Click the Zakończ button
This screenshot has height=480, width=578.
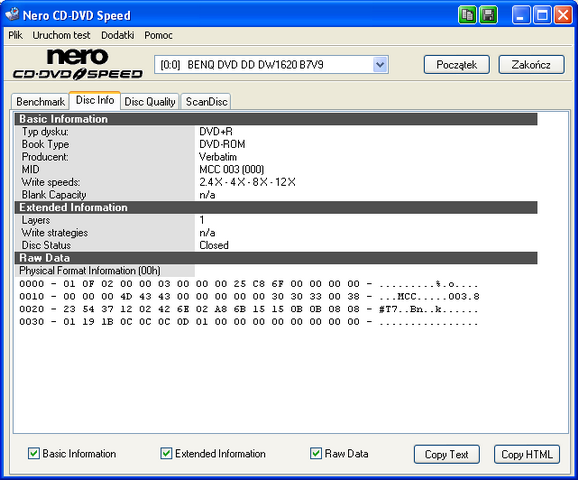click(x=531, y=65)
